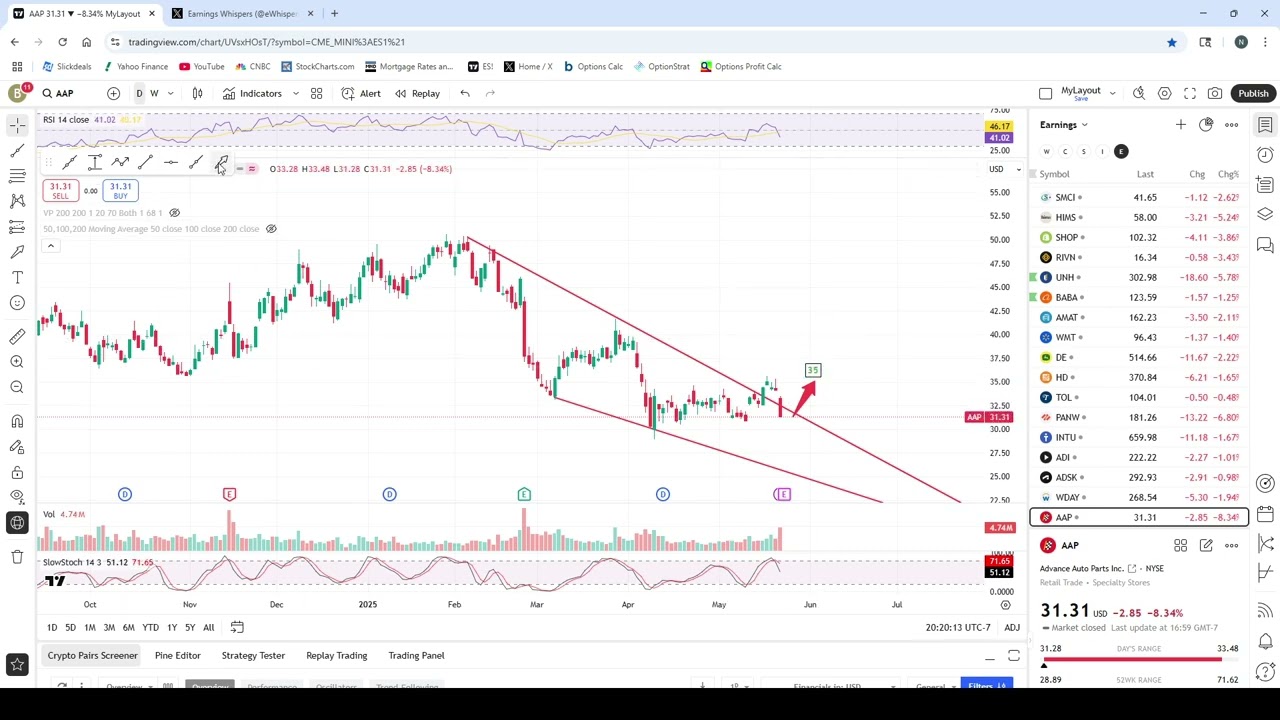Set chart range to YTD
This screenshot has width=1280, height=720.
point(150,627)
